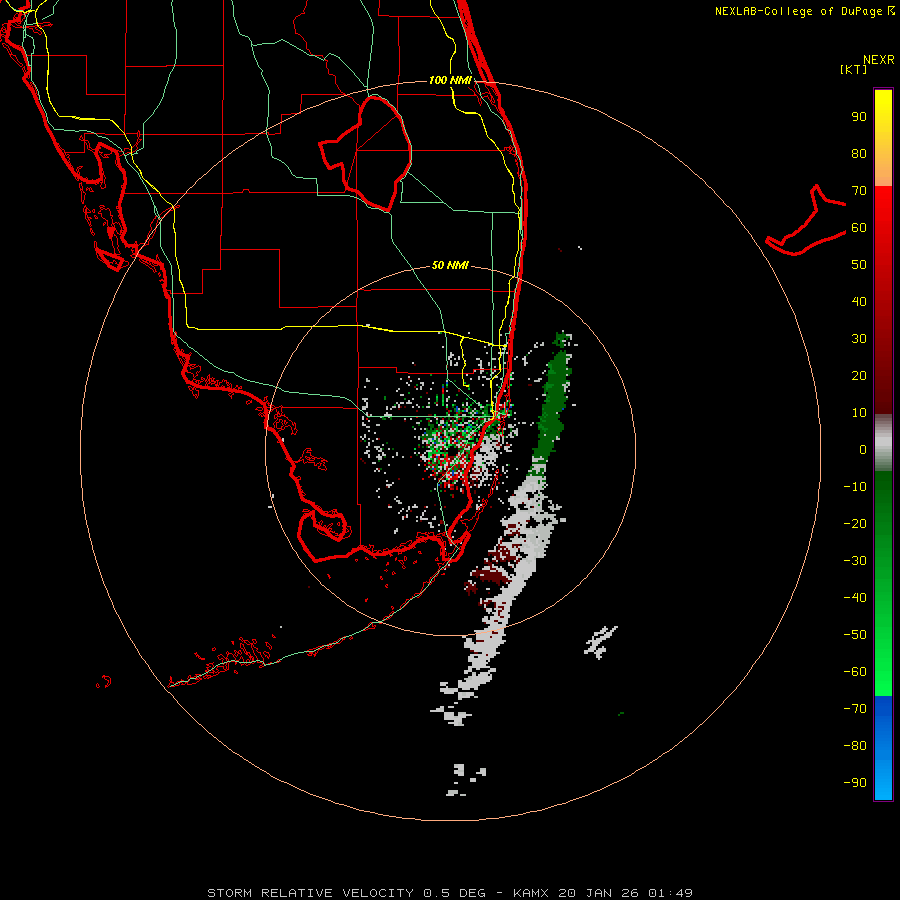
Task: Click the Lake Okeechobee outline on the map
Action: [x=367, y=152]
